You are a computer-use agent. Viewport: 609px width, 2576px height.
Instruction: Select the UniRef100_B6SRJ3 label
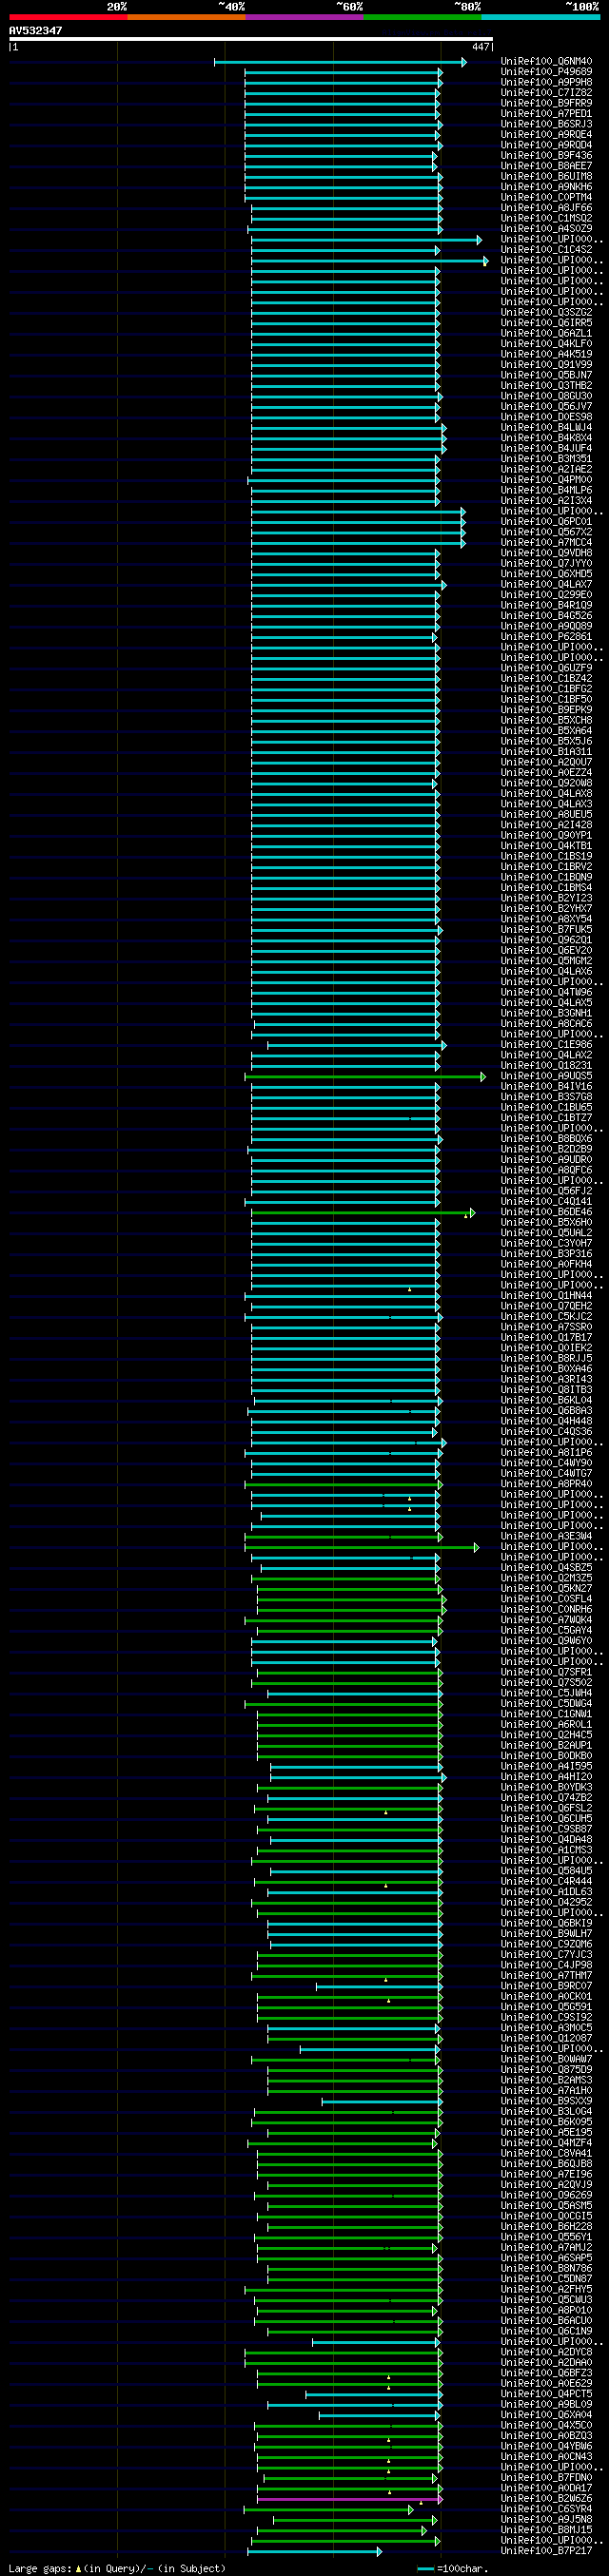(x=546, y=125)
